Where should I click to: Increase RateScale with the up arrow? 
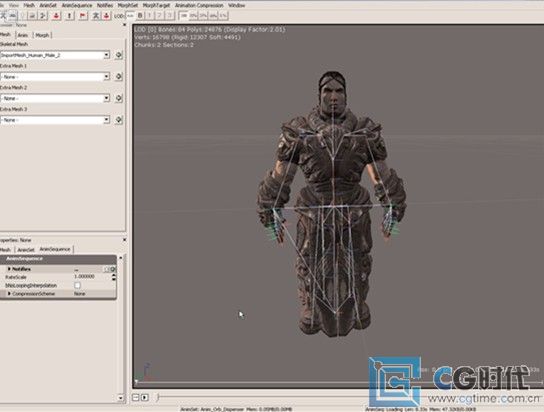point(113,275)
